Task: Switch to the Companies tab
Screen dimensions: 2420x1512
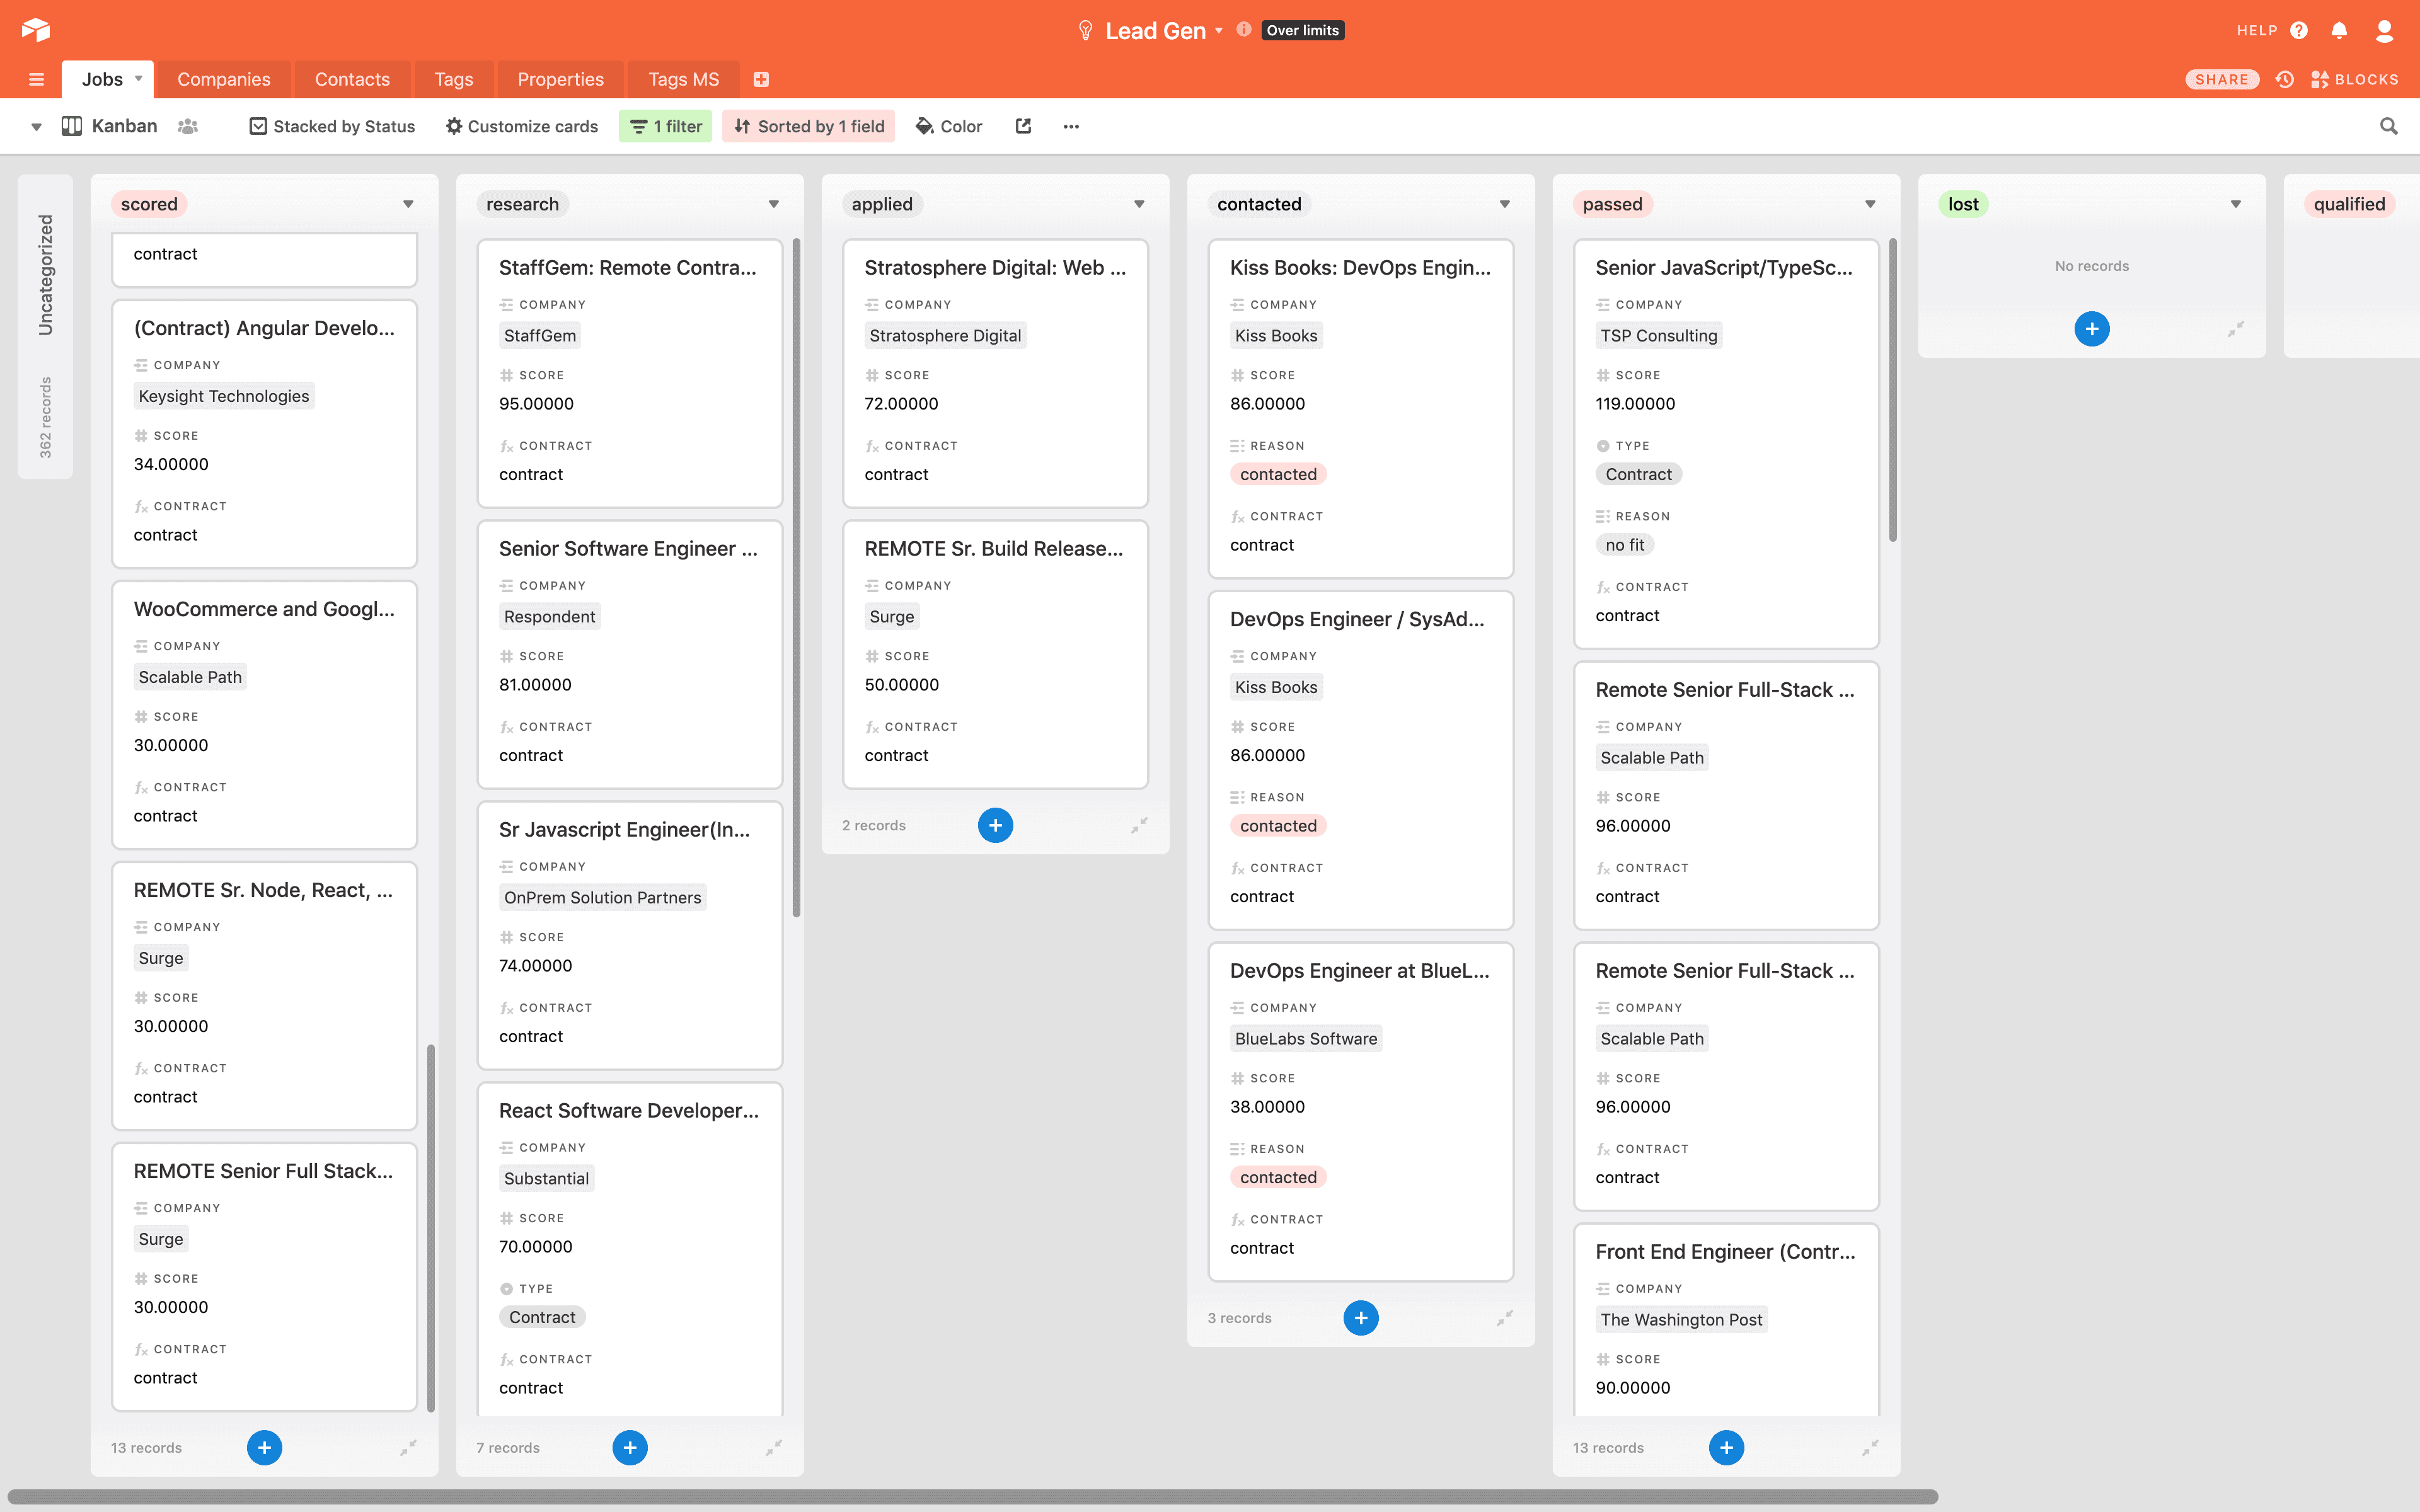Action: click(x=224, y=79)
